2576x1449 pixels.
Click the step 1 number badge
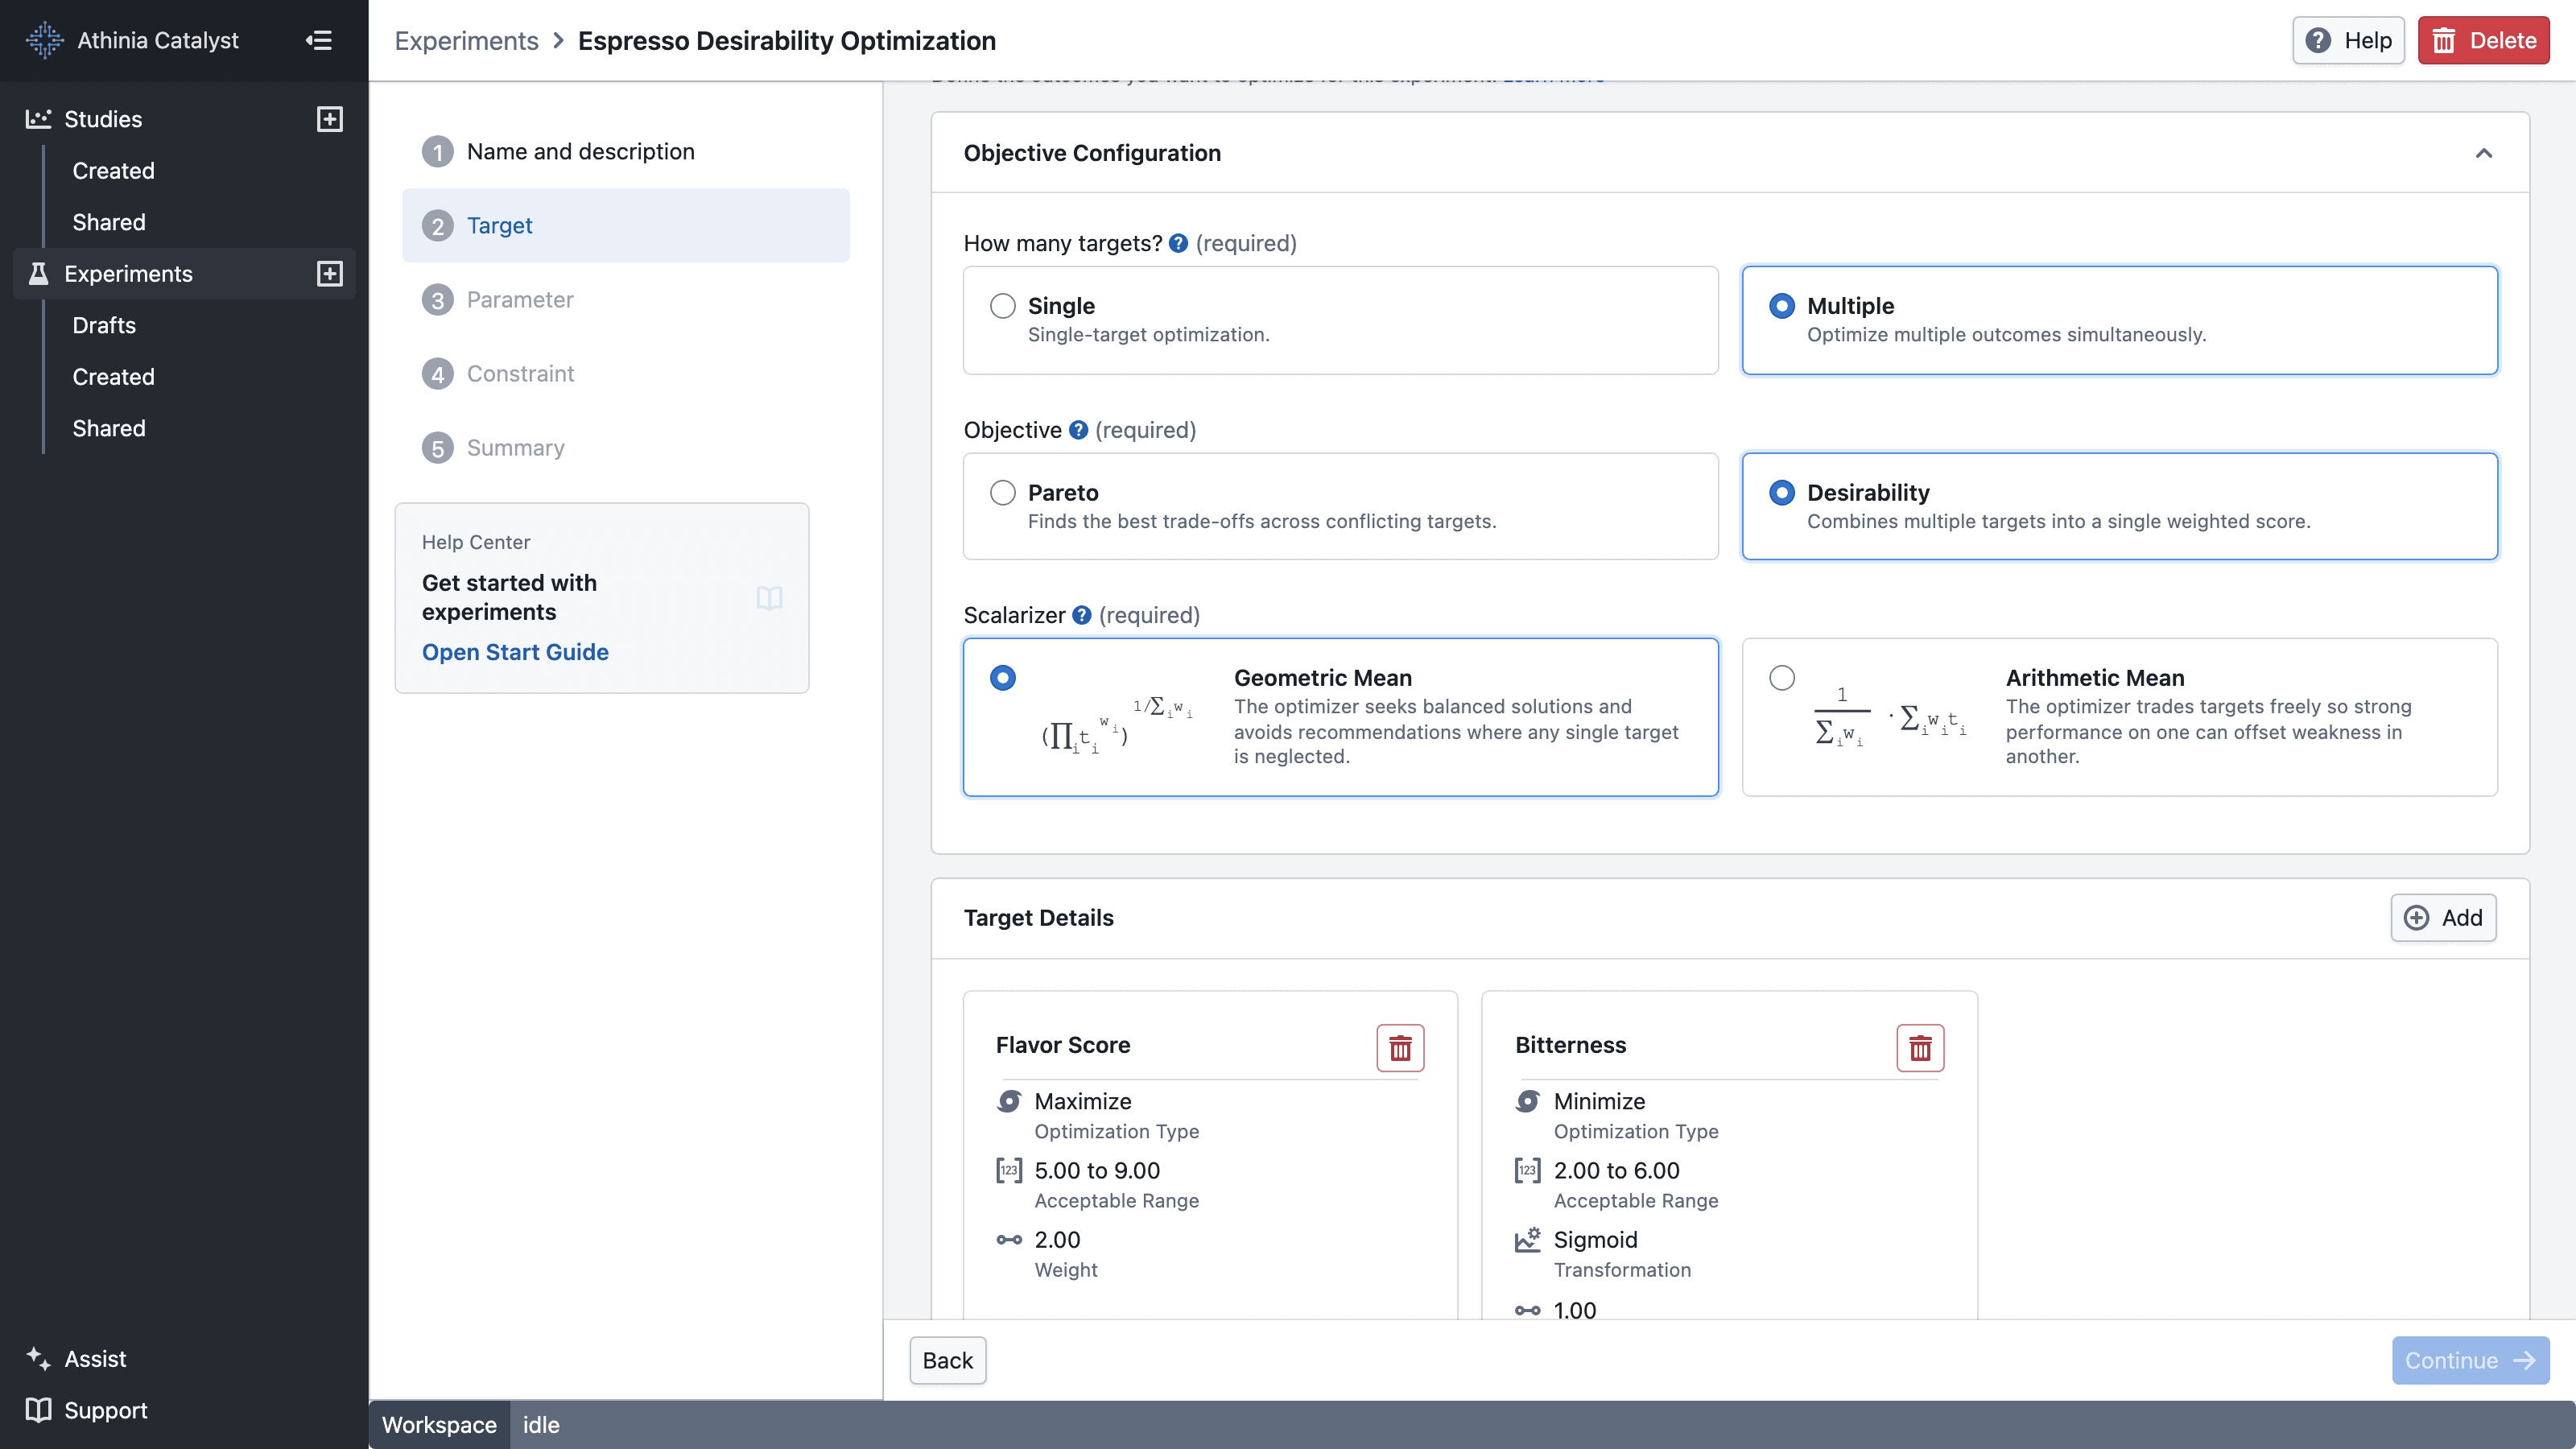[x=437, y=152]
